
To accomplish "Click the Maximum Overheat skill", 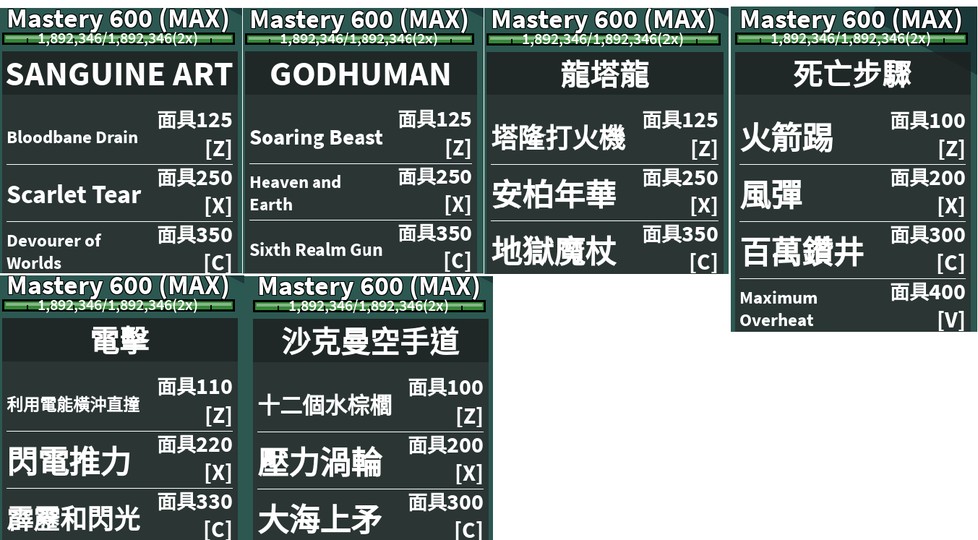I will pyautogui.click(x=778, y=309).
